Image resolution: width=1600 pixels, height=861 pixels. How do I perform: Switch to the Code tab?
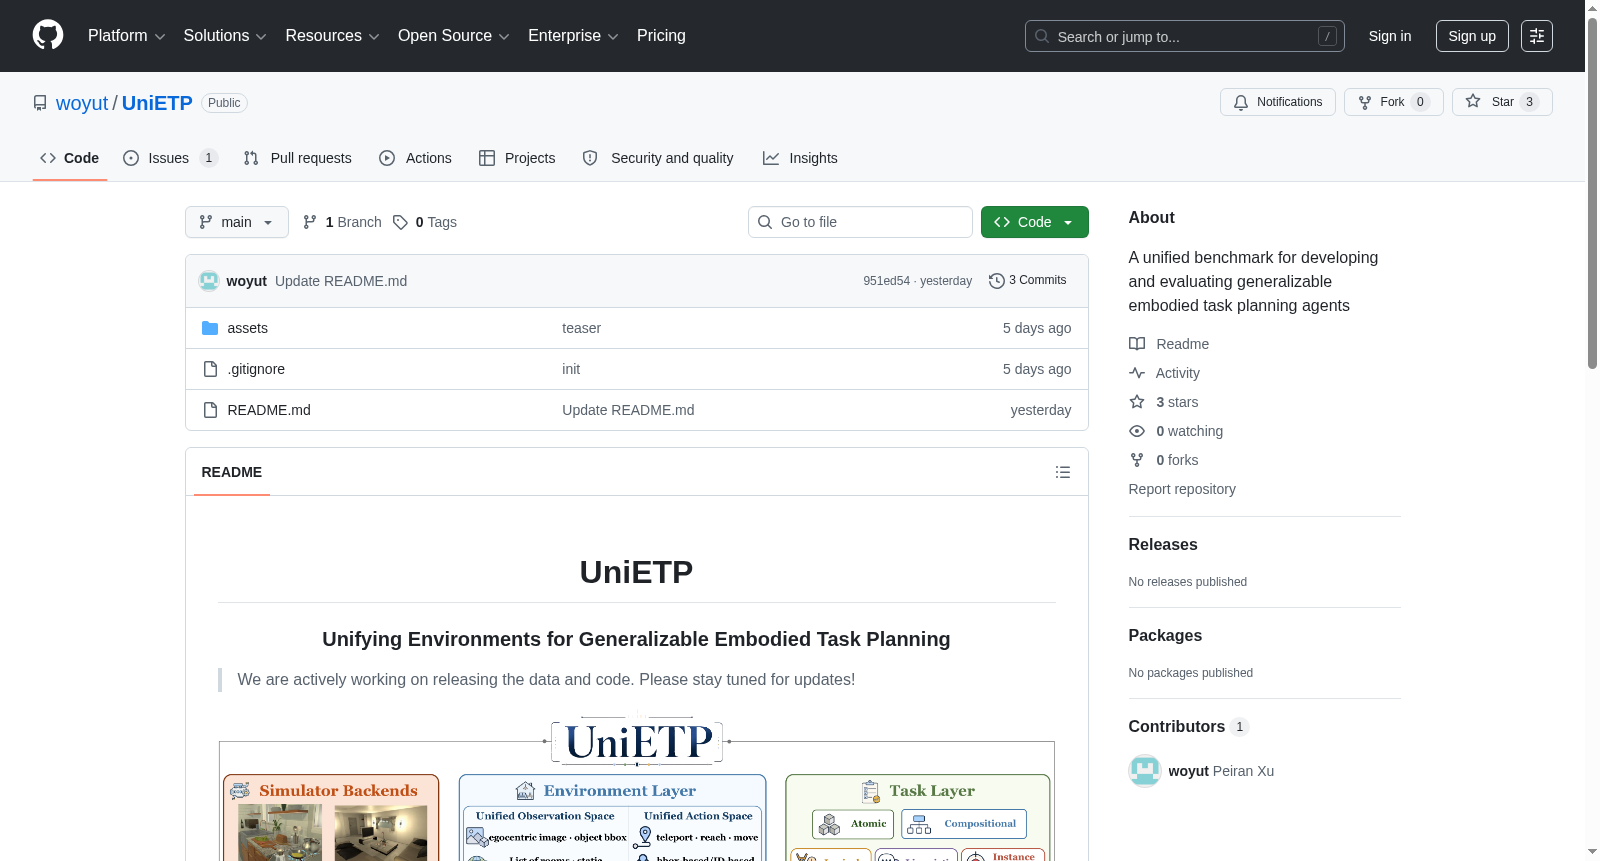tap(70, 158)
